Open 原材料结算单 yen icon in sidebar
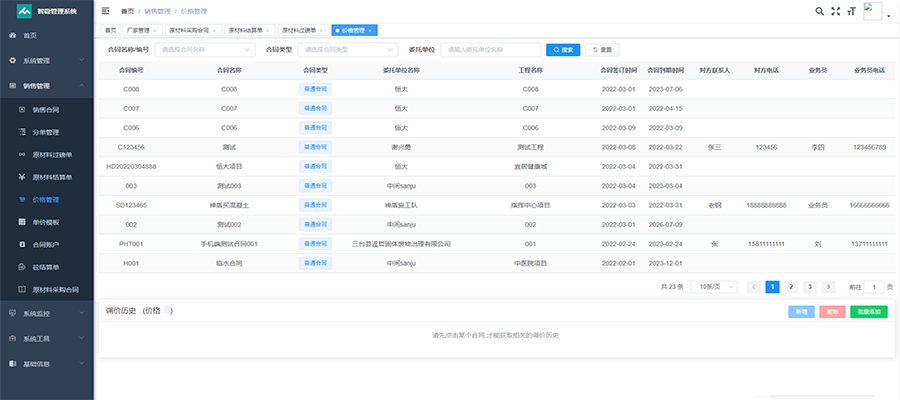The height and width of the screenshot is (400, 900). pos(22,177)
